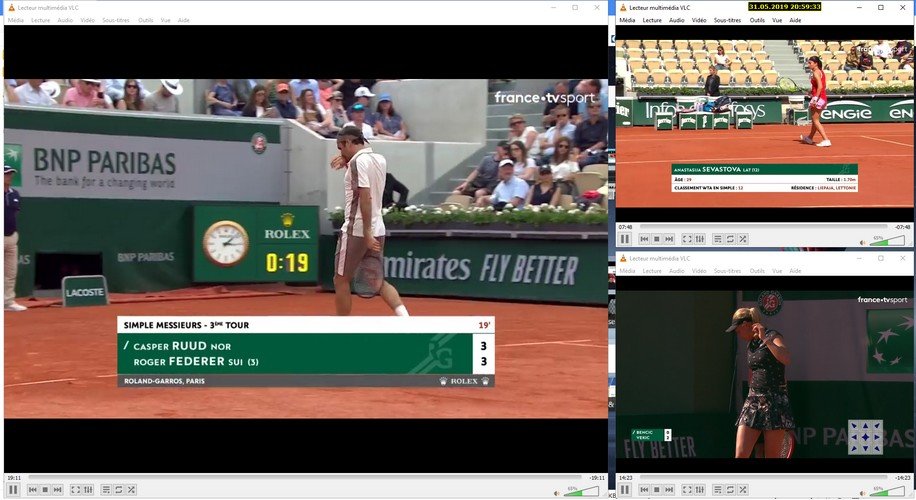916x500 pixels.
Task: Go to next media in Sevastova window
Action: point(669,238)
